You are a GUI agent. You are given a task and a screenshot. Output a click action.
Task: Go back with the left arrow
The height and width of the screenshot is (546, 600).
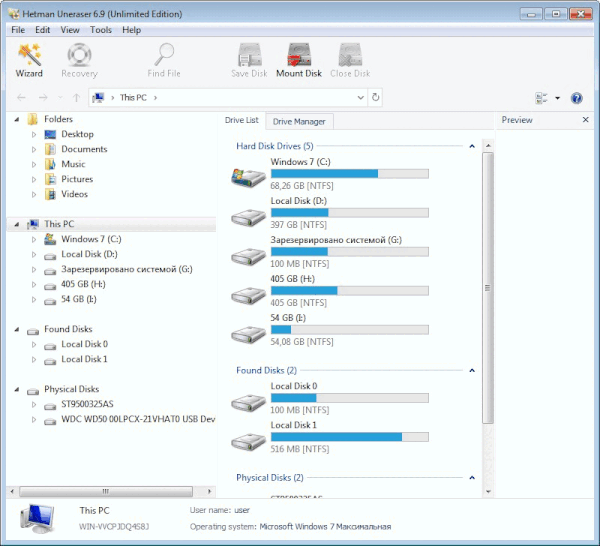[x=21, y=98]
